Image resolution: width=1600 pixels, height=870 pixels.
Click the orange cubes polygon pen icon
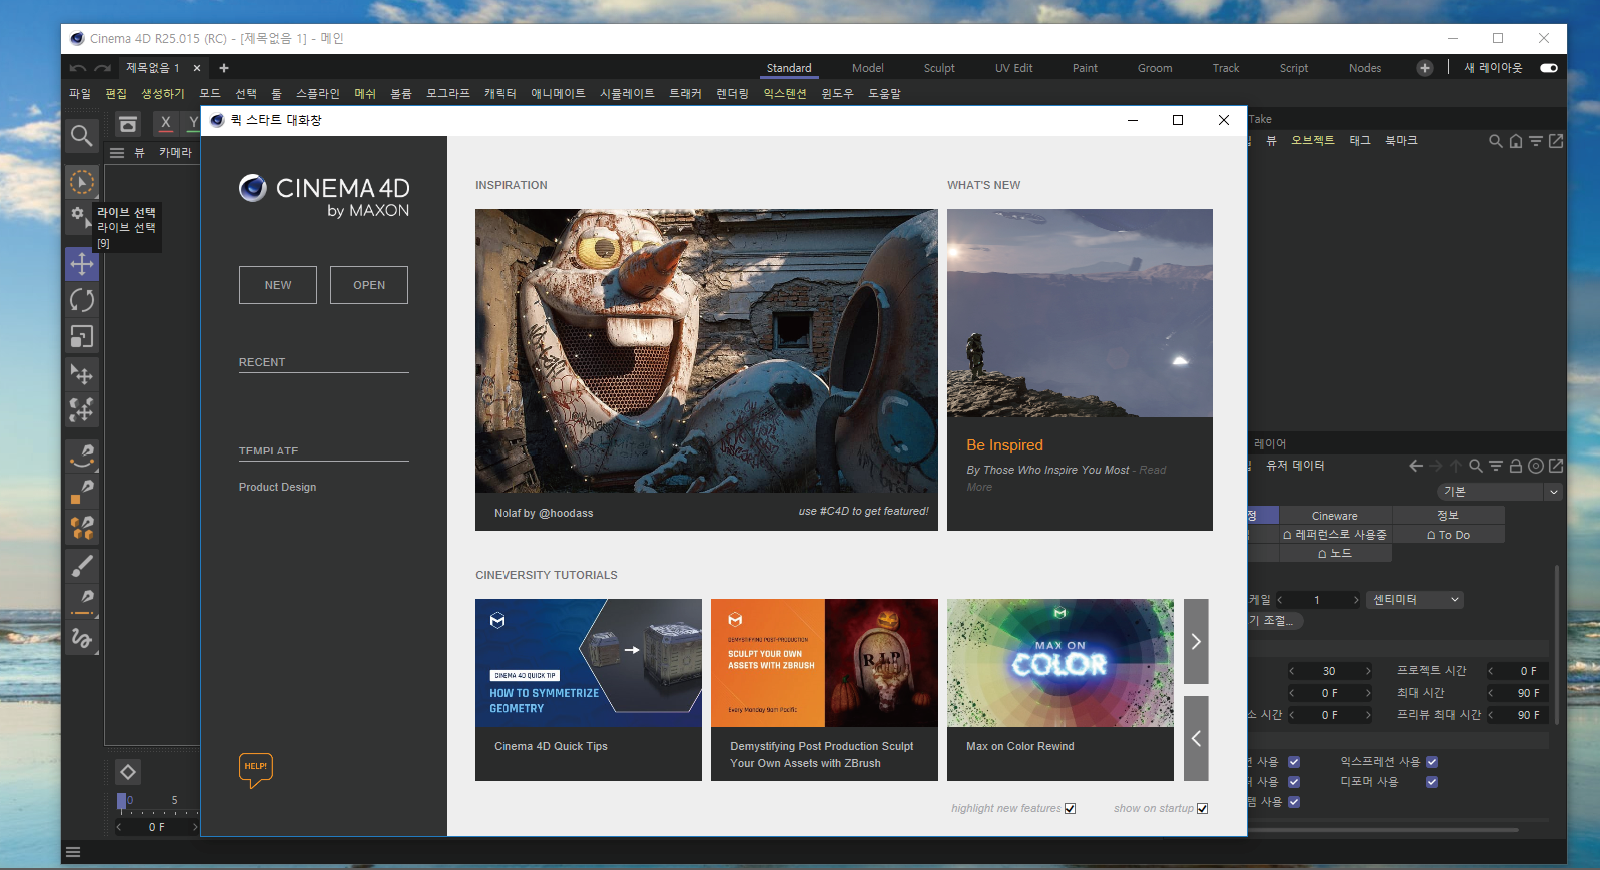tap(82, 527)
